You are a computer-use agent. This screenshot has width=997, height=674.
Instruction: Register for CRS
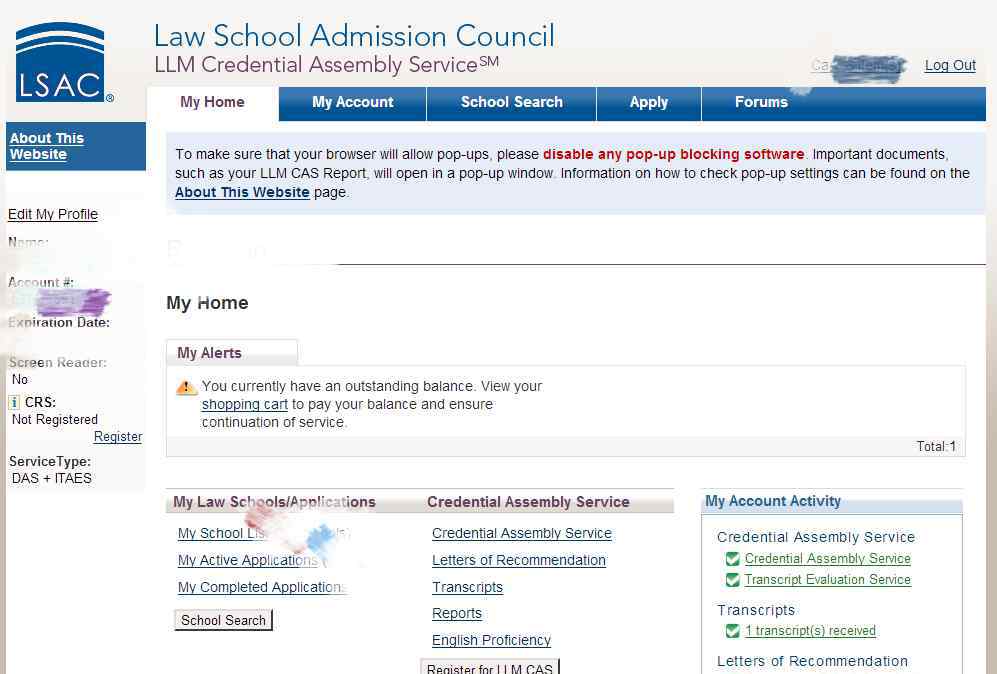tap(118, 437)
